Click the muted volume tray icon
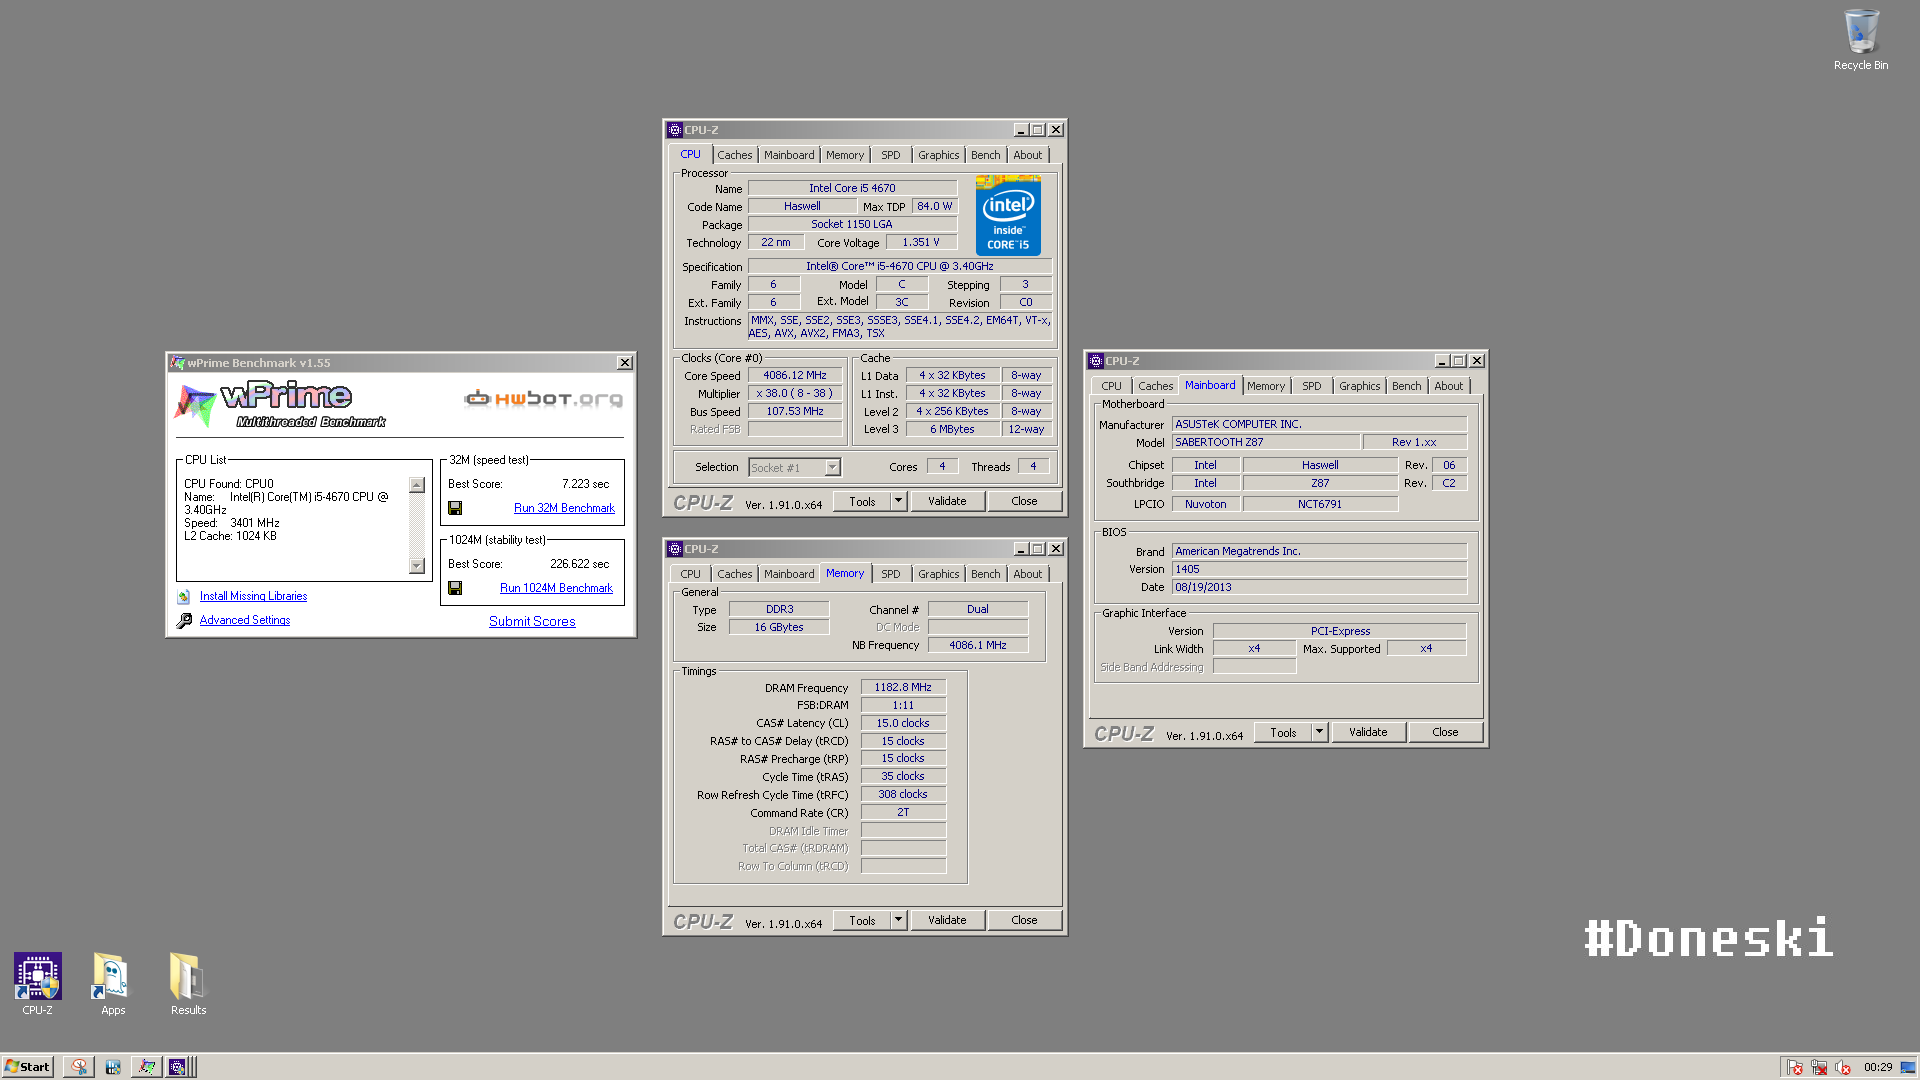Viewport: 1920px width, 1080px height. coord(1843,1067)
